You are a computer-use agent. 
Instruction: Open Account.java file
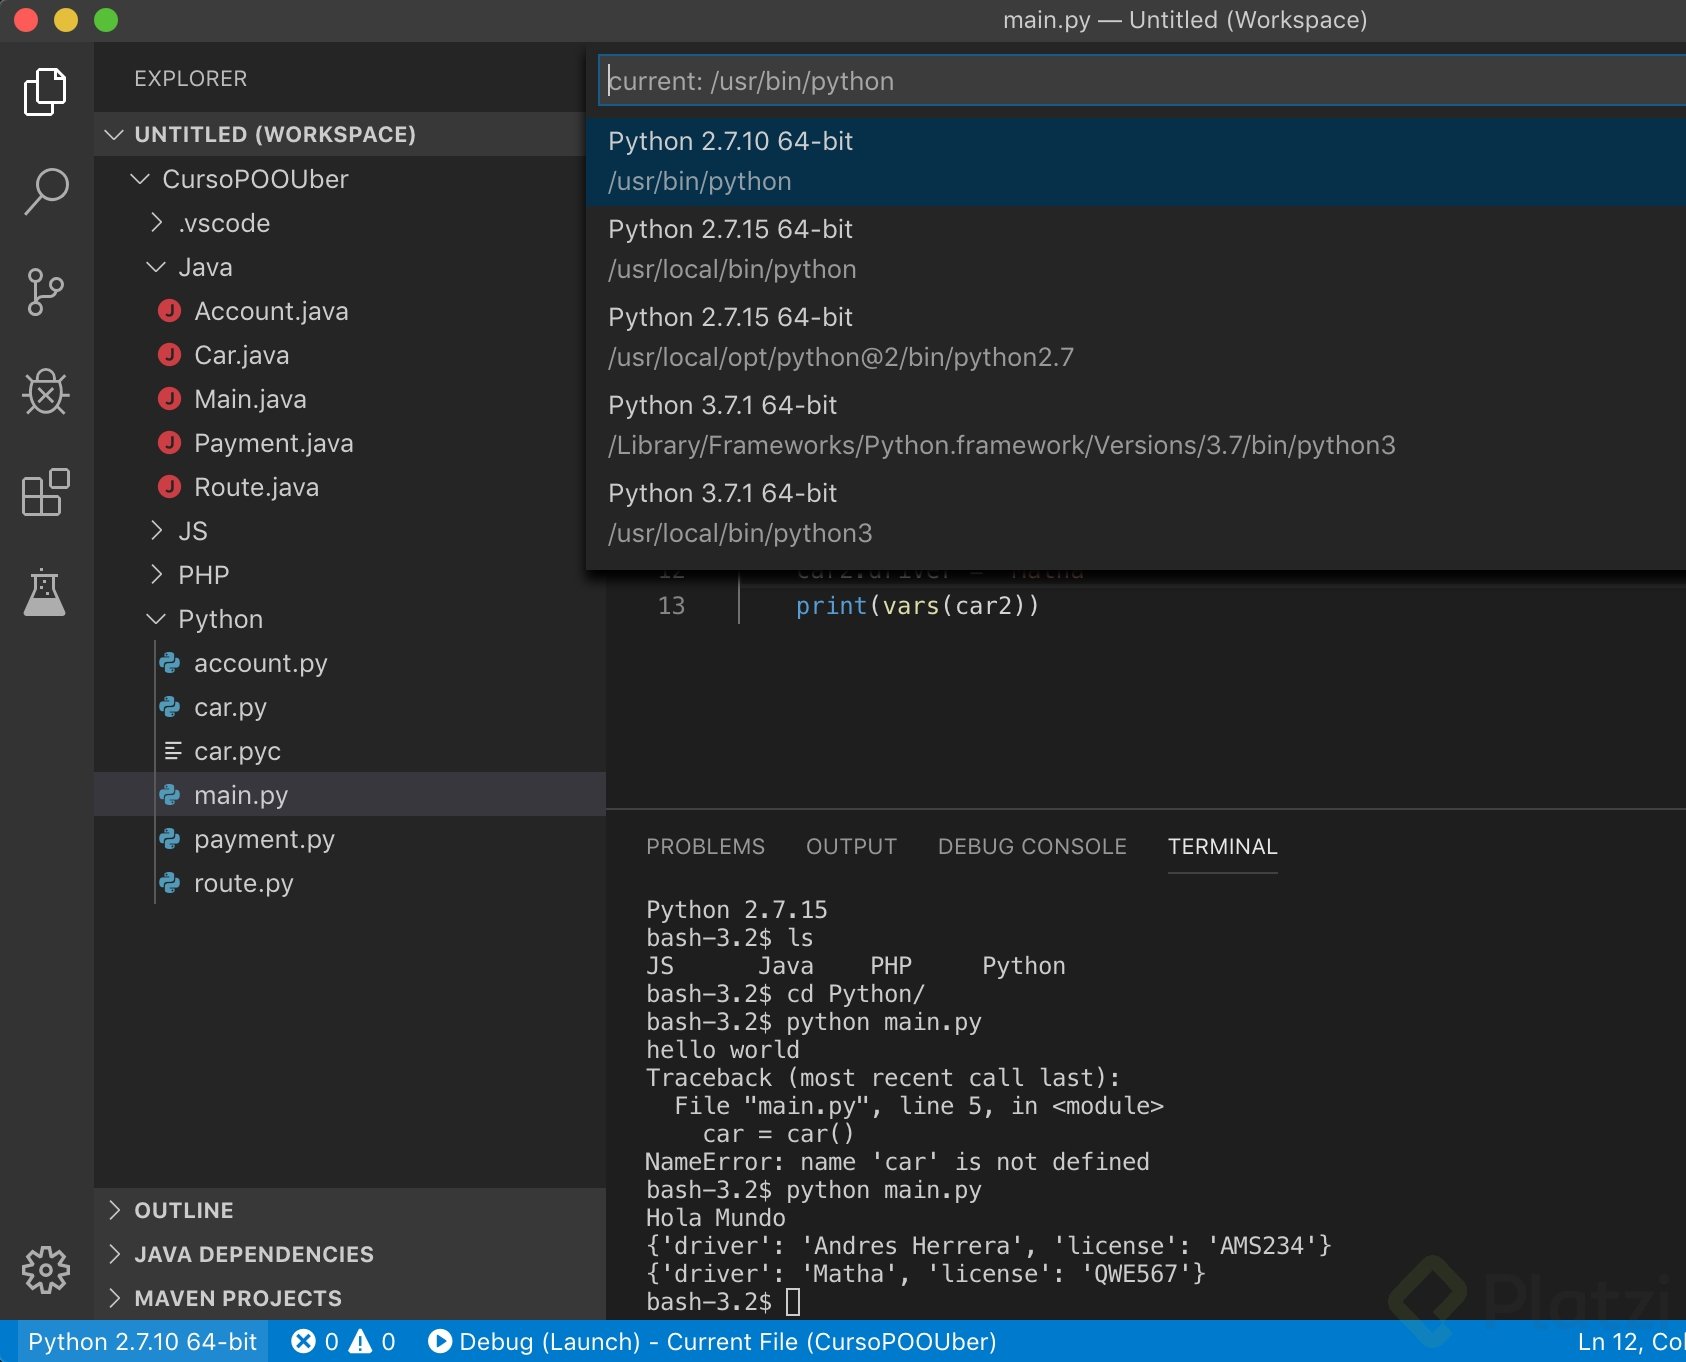pos(271,311)
